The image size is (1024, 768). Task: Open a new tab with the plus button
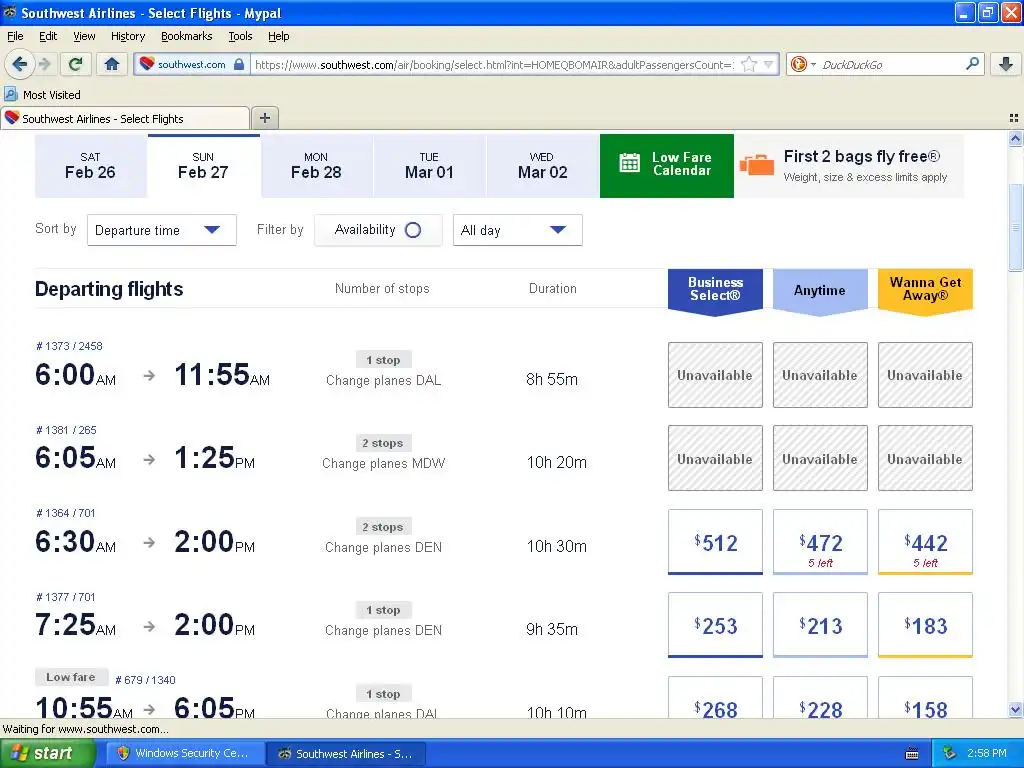[264, 118]
